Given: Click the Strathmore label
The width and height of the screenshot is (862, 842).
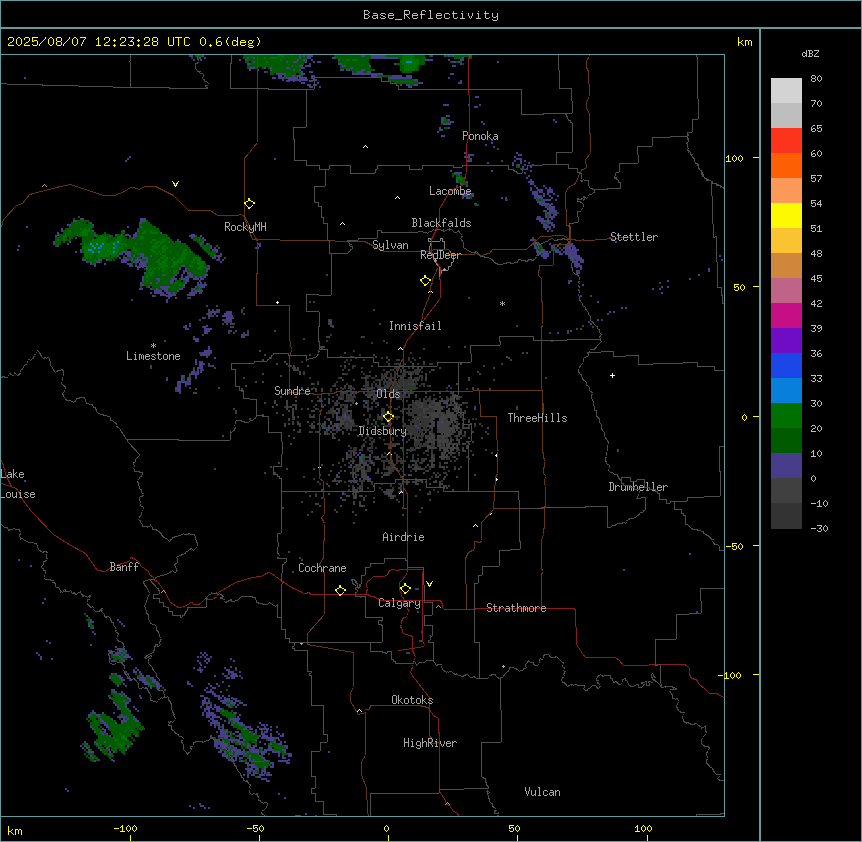Looking at the screenshot, I should click(x=516, y=608).
